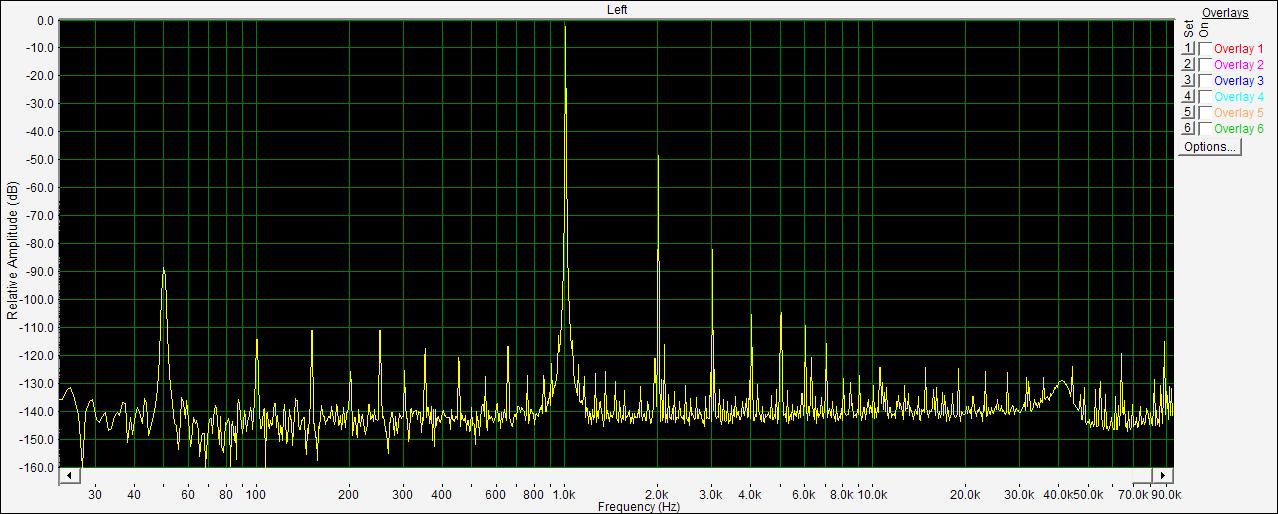Click the green Overlay 6 label

point(1238,129)
